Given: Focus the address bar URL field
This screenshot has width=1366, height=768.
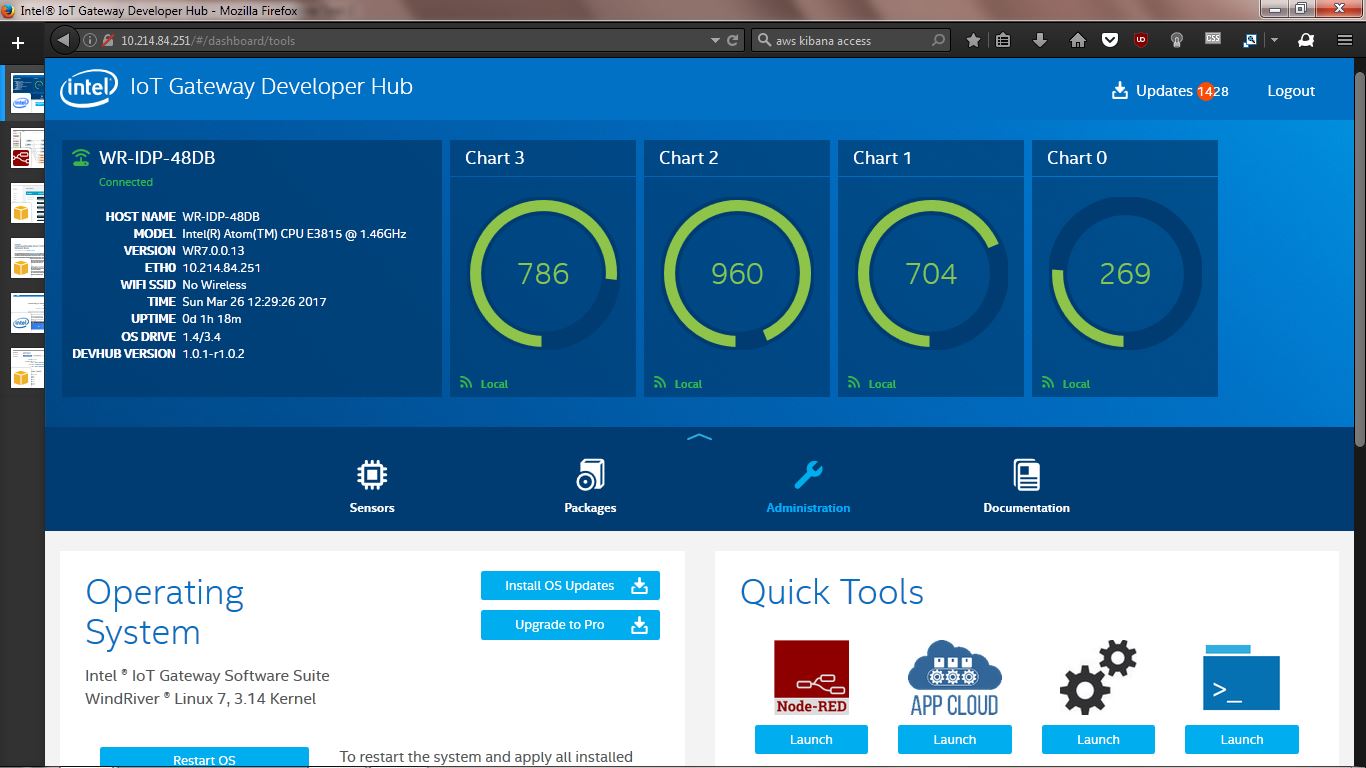Looking at the screenshot, I should (x=410, y=41).
